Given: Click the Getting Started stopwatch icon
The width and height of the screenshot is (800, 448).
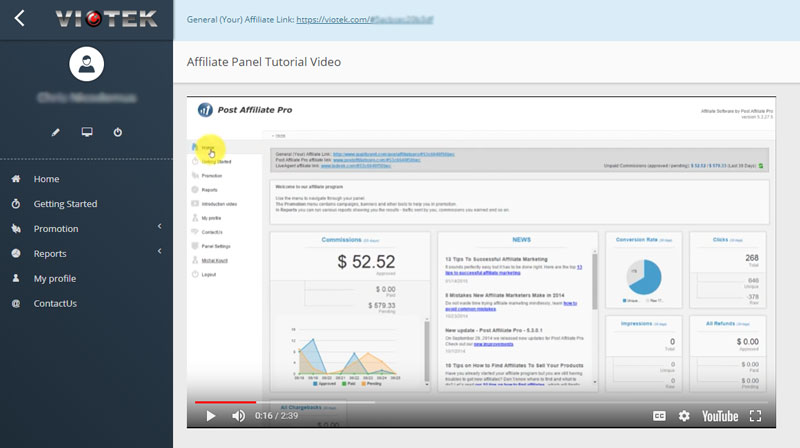Looking at the screenshot, I should coord(16,204).
